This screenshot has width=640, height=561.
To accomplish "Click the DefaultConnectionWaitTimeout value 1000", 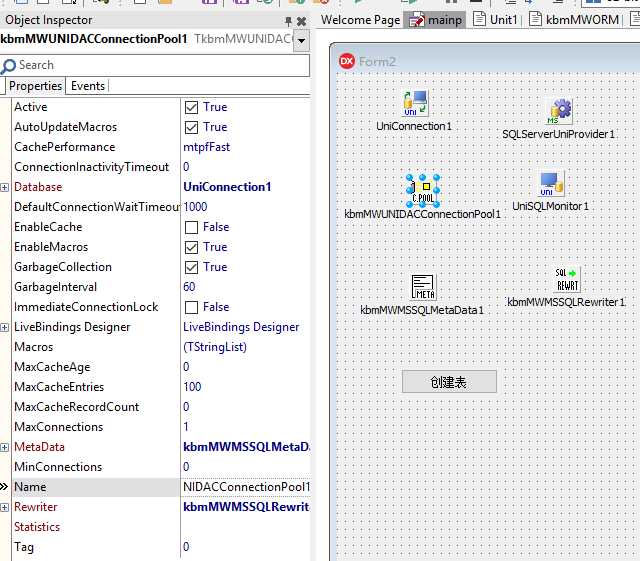I will point(195,207).
